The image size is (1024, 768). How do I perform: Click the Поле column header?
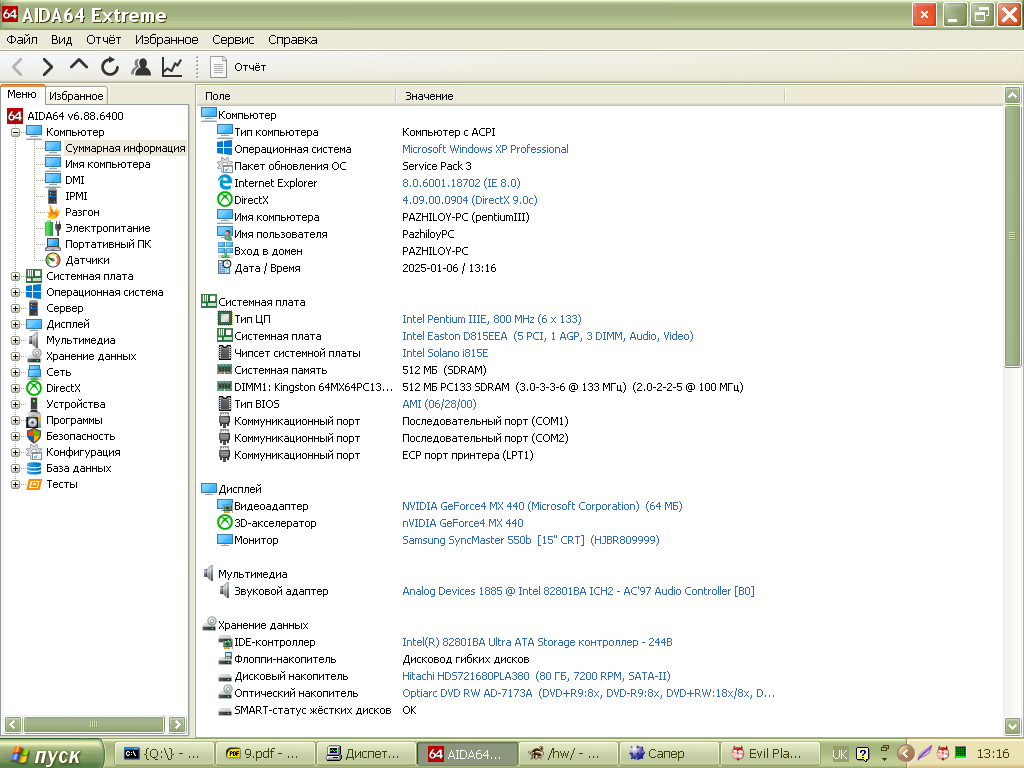coord(296,96)
